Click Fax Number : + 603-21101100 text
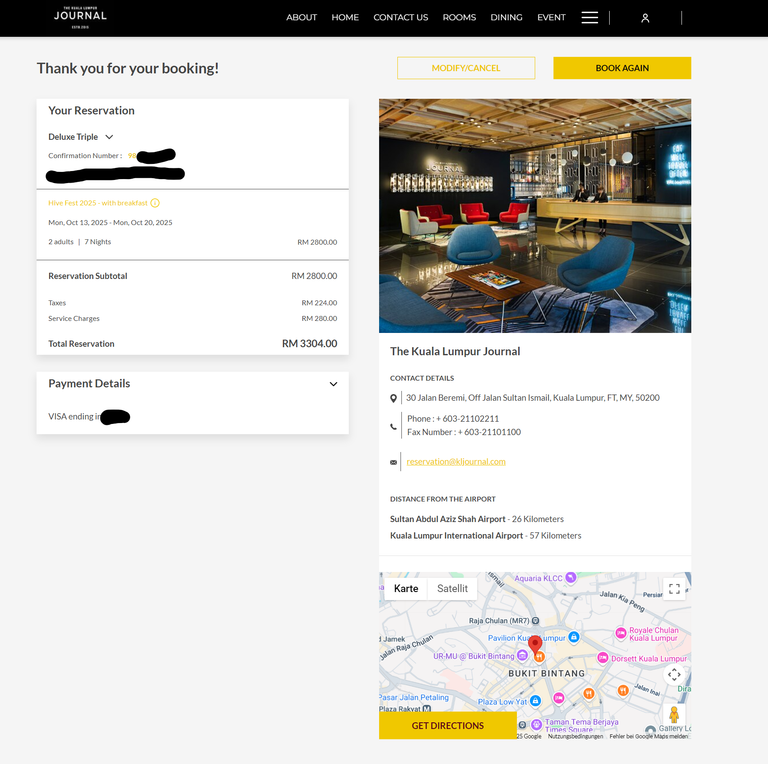The image size is (768, 764). [x=464, y=432]
